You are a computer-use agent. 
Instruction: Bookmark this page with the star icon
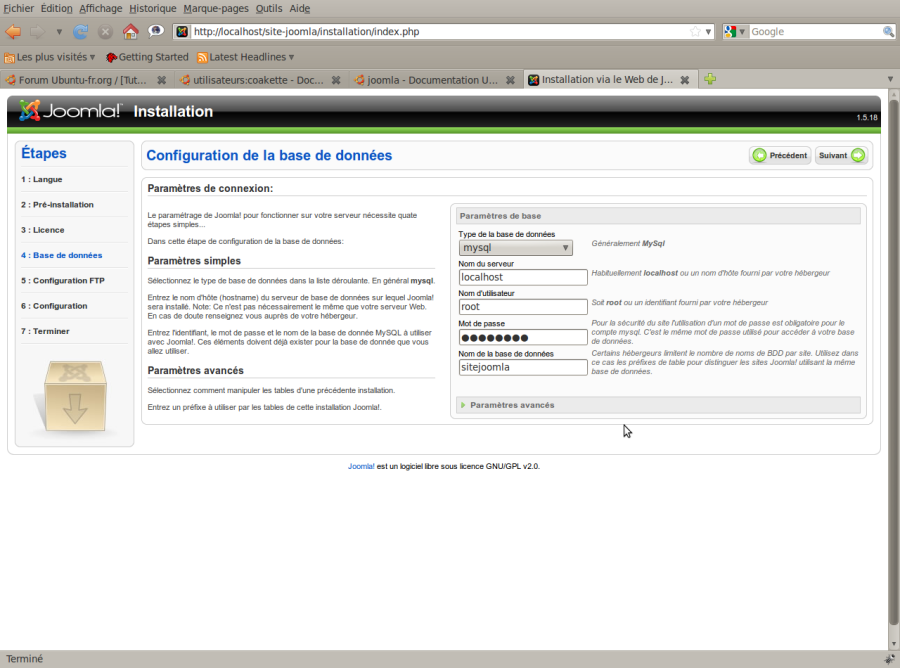point(695,32)
